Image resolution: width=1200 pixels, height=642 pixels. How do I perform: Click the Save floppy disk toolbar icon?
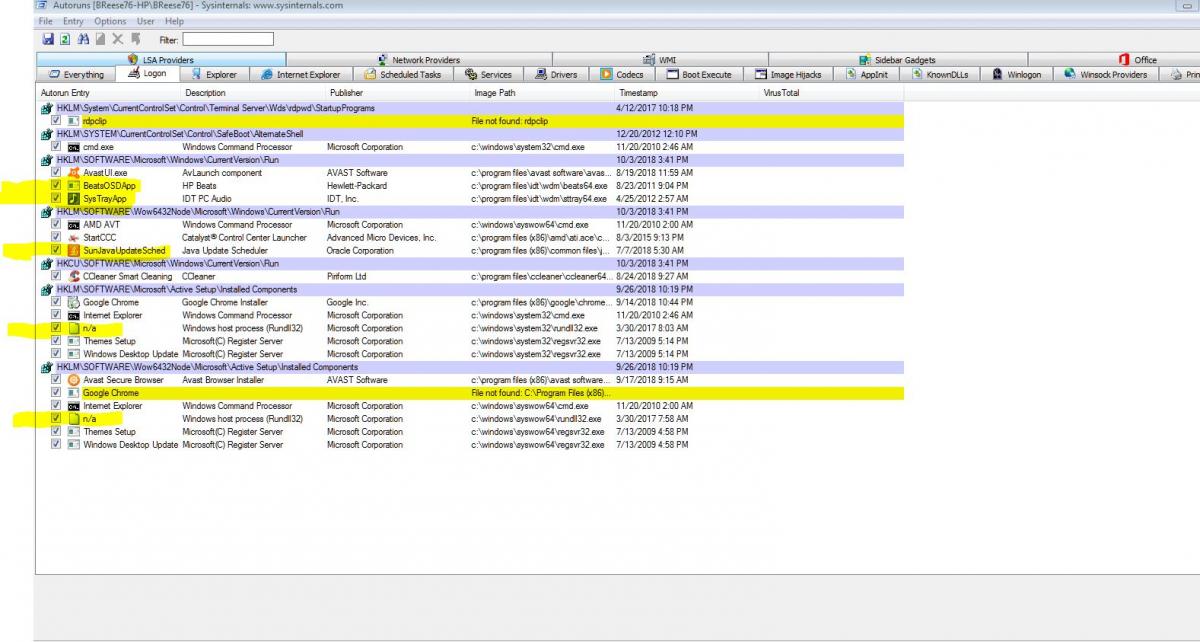(48, 39)
